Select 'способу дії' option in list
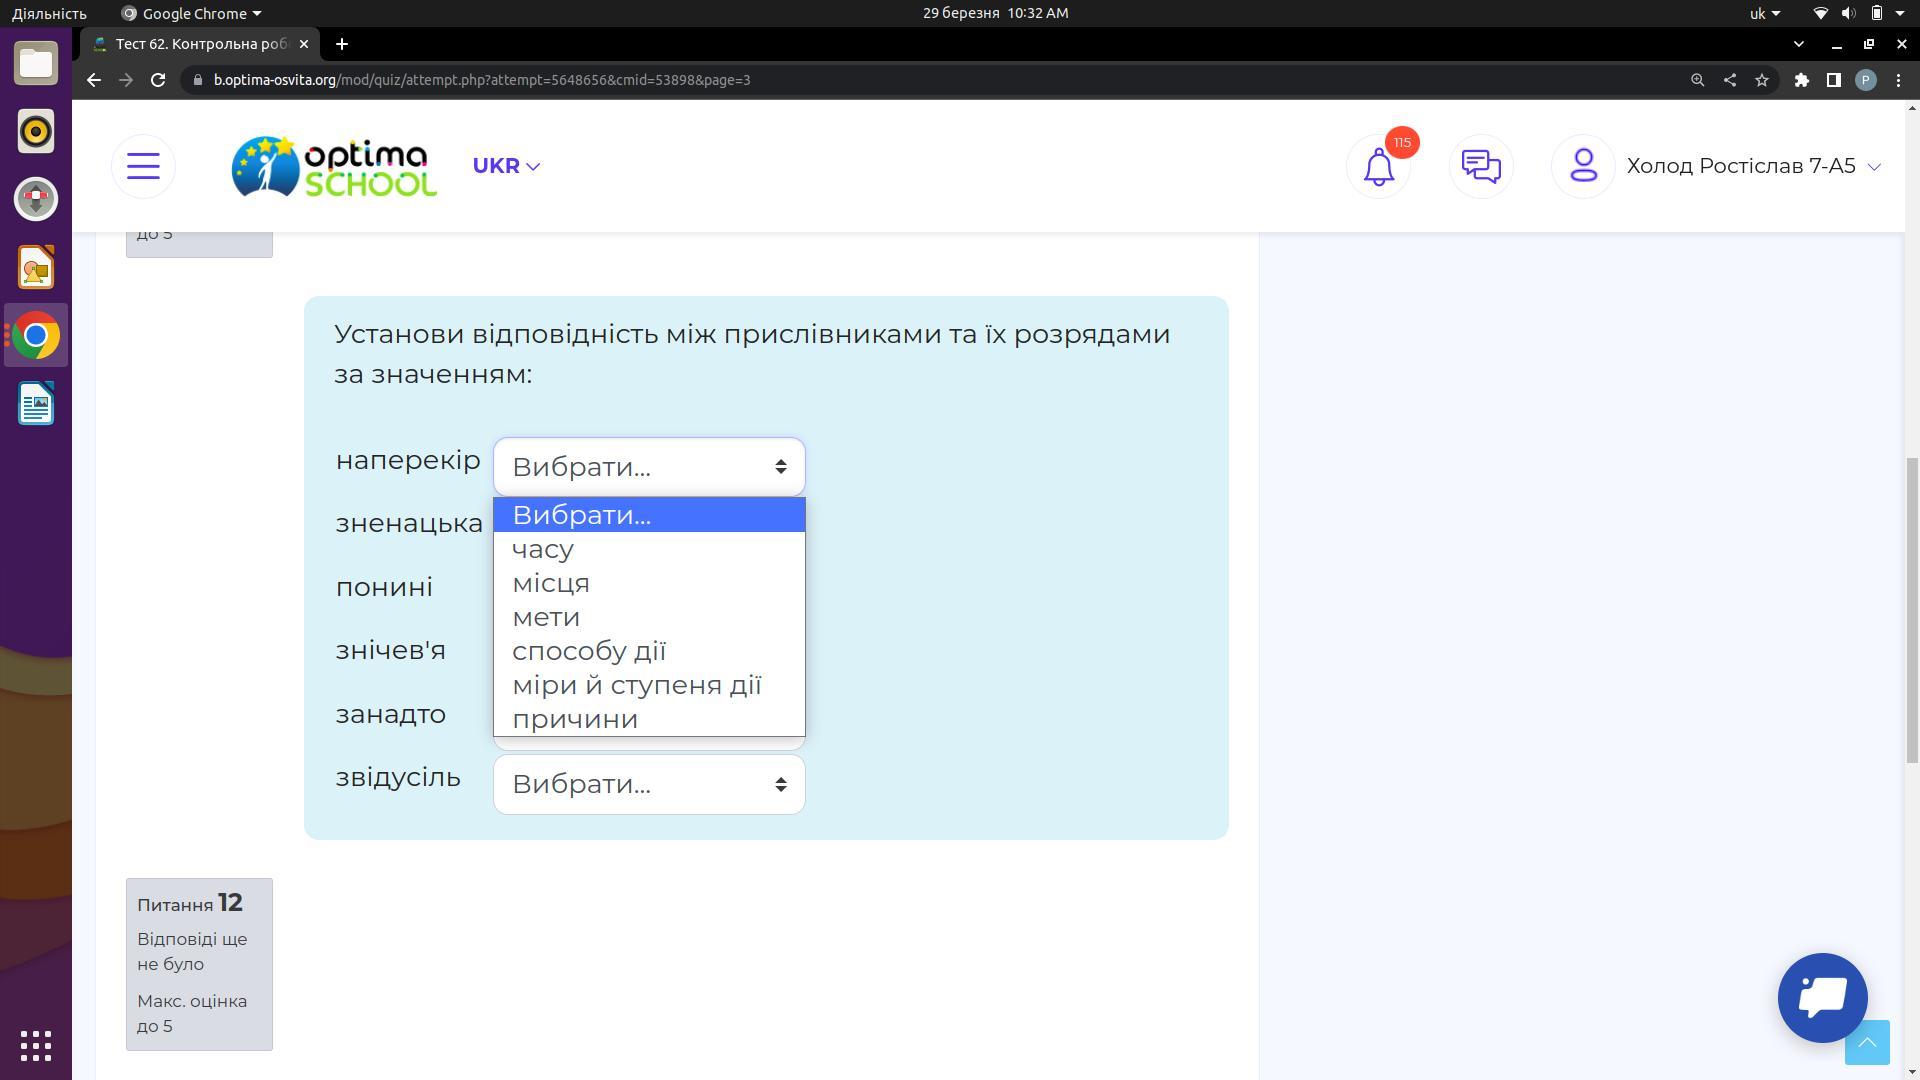 pyautogui.click(x=589, y=651)
